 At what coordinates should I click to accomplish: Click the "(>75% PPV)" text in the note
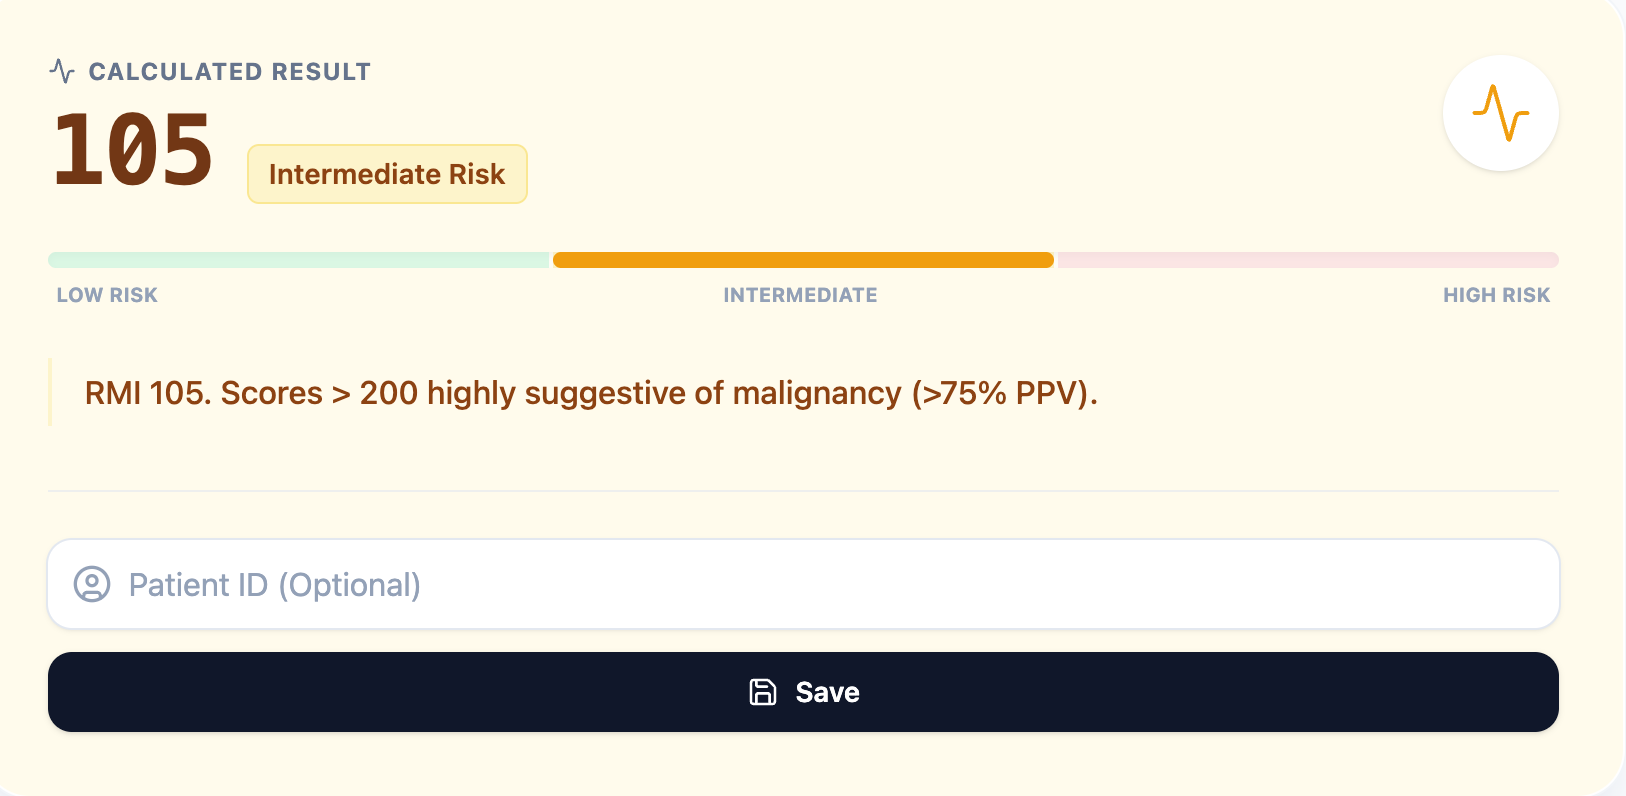[1004, 393]
